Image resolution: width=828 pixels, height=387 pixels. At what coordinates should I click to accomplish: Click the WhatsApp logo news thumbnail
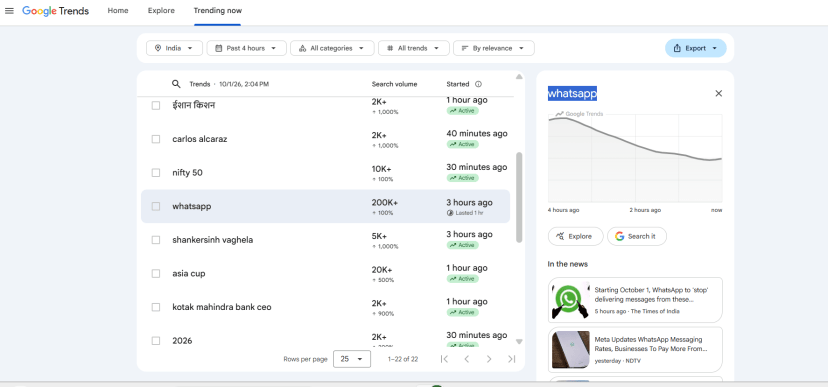point(570,300)
